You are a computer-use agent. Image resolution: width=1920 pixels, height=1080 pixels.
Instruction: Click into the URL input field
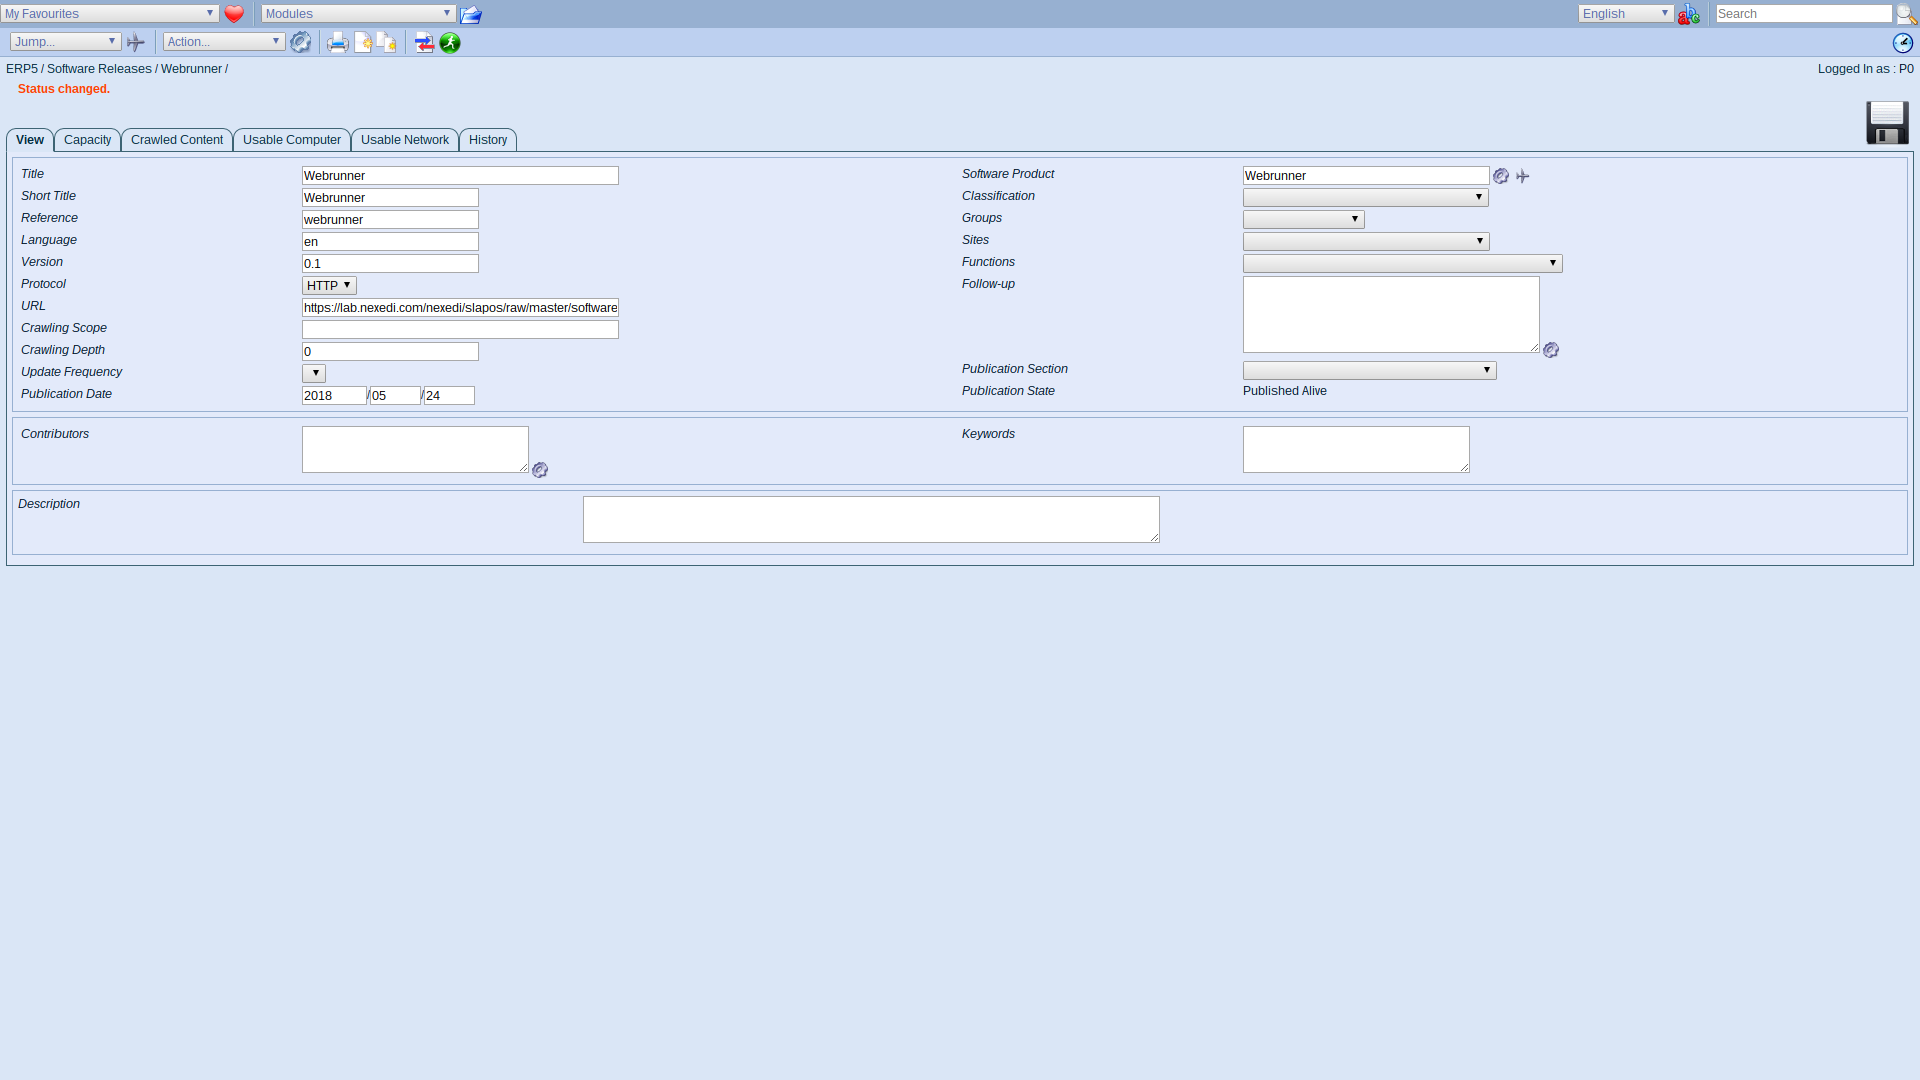coord(460,307)
